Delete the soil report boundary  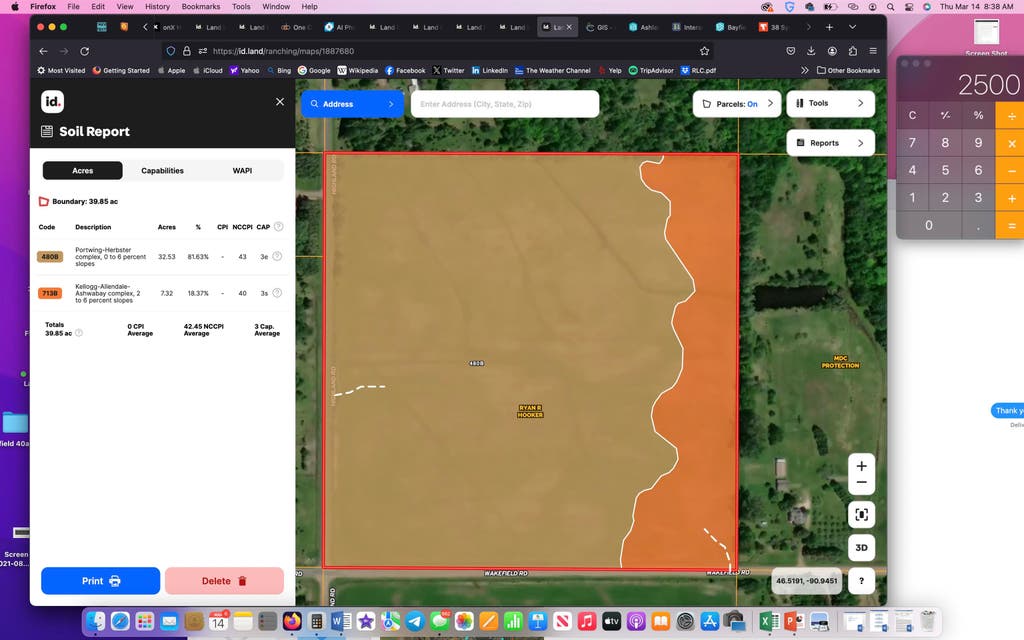click(224, 581)
